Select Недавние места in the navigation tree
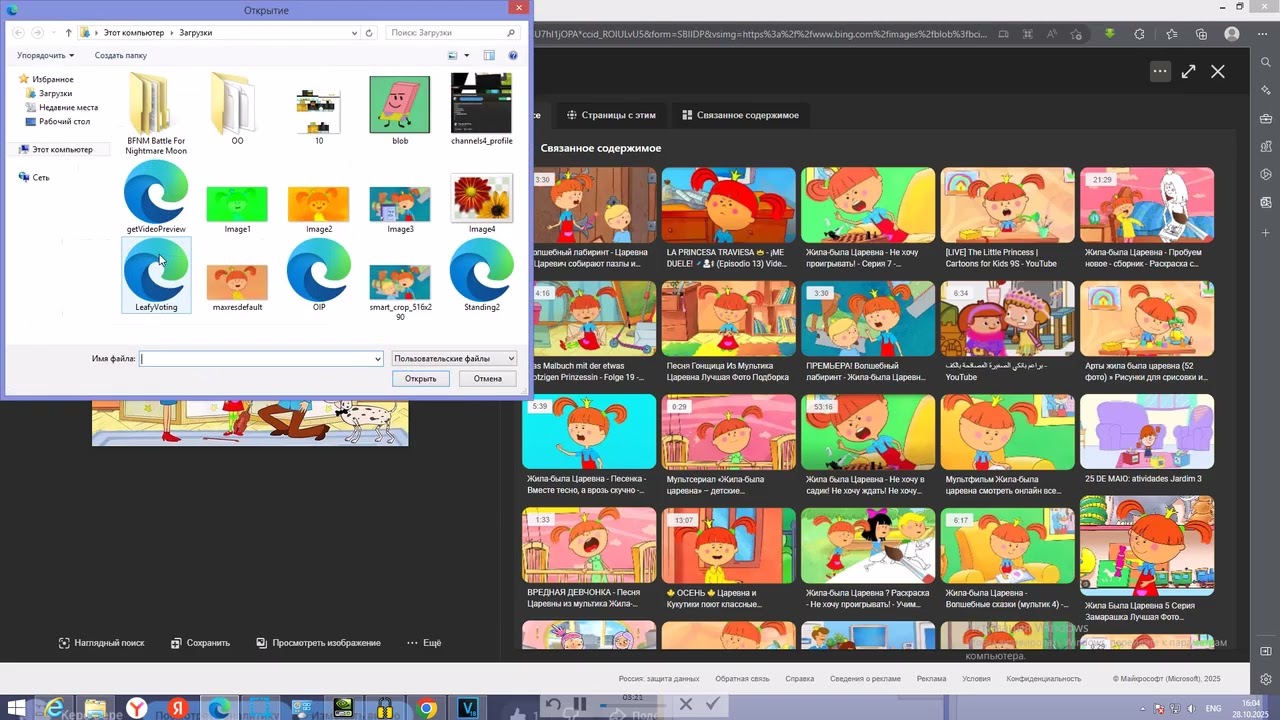 68,107
